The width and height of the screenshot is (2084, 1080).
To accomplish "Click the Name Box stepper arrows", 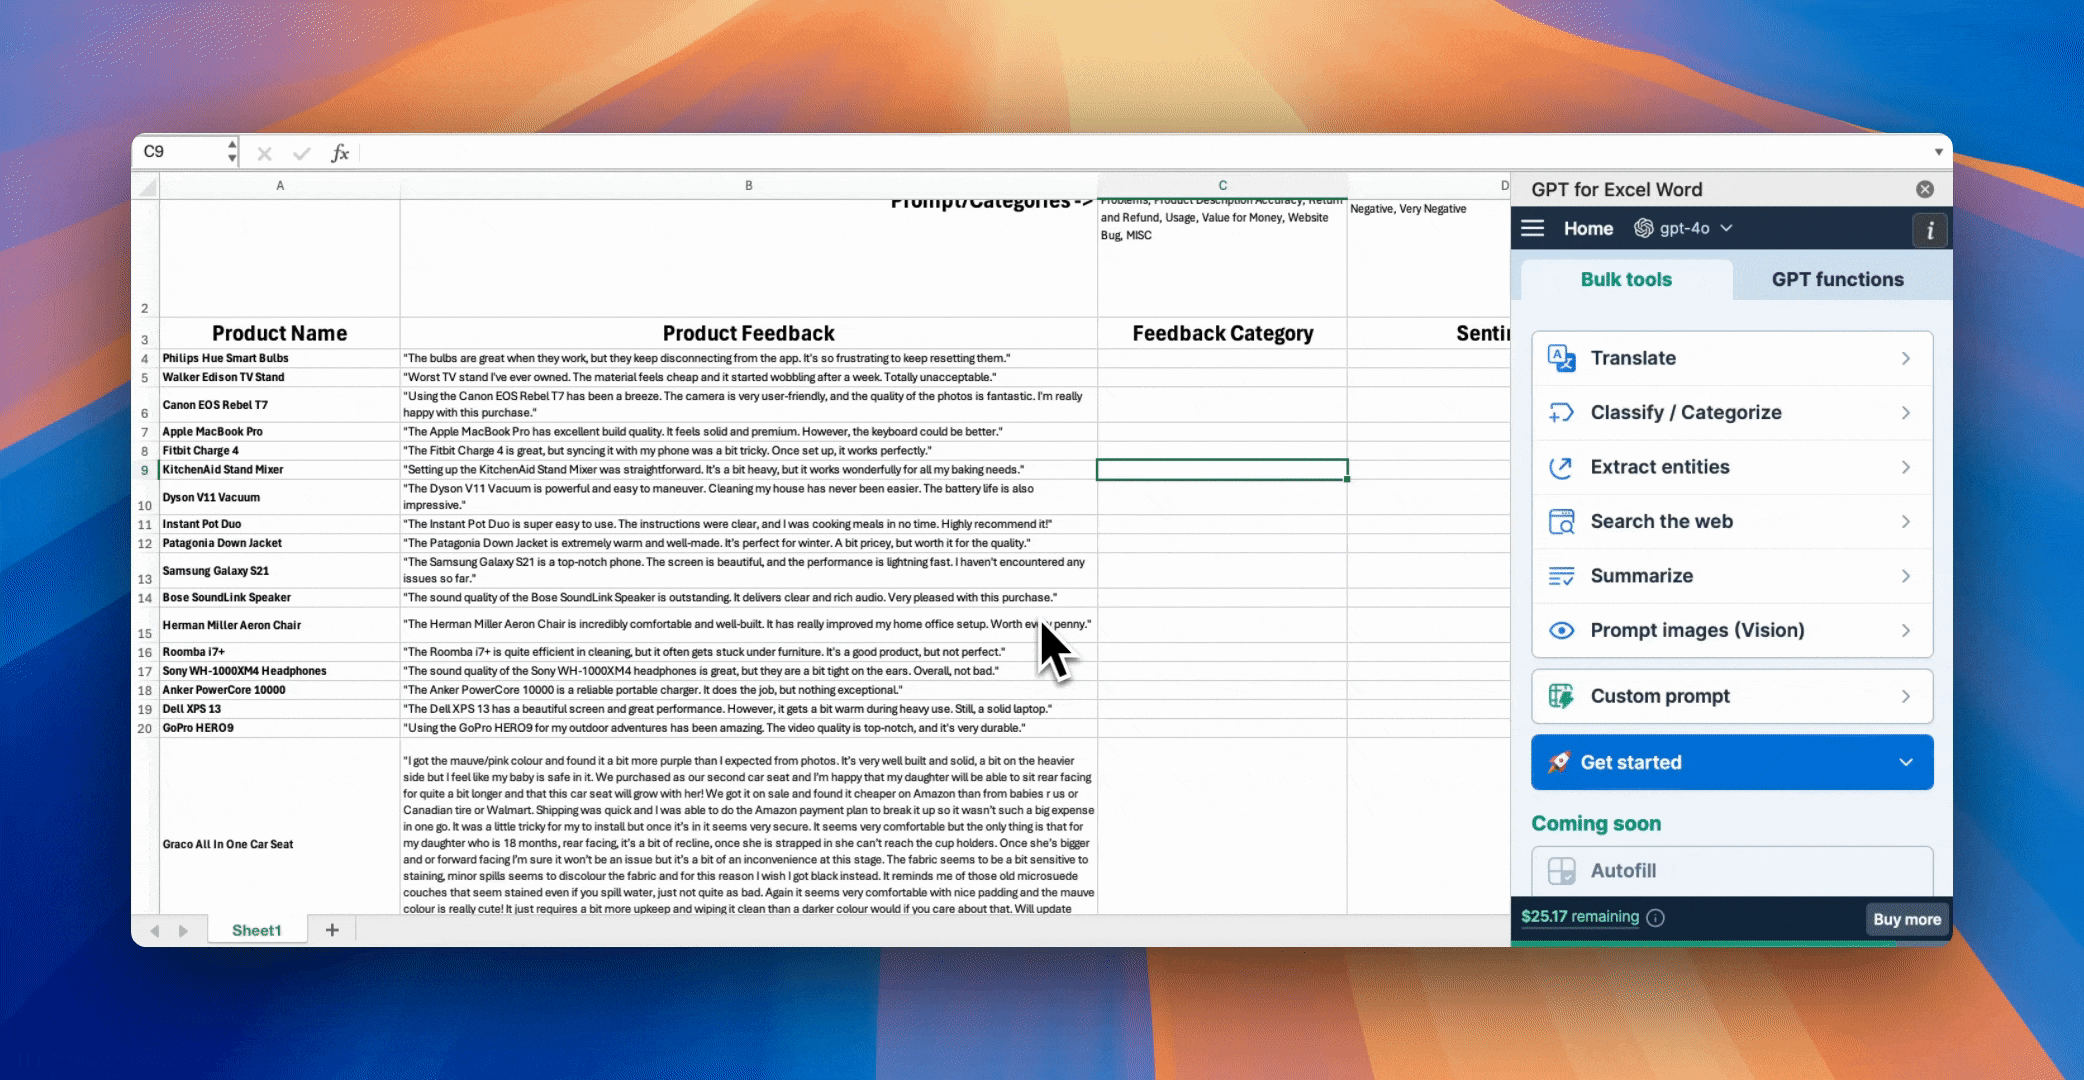I will click(x=232, y=152).
